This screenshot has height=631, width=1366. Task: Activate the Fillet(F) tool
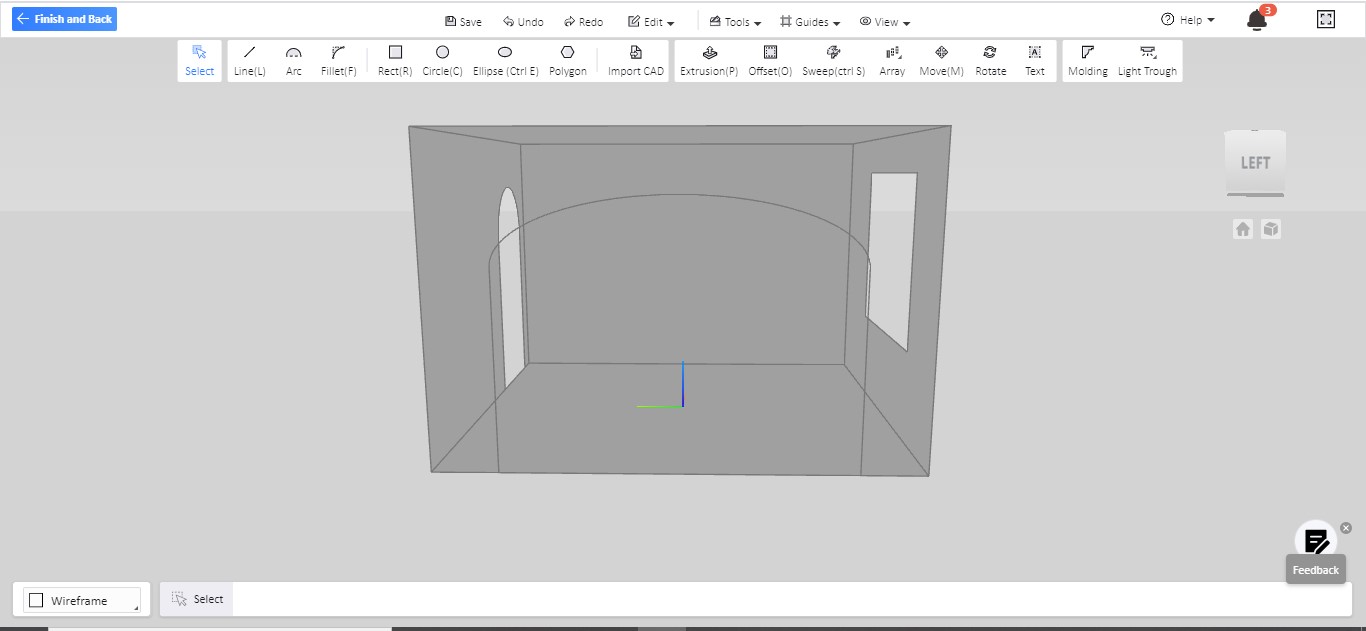click(x=338, y=60)
